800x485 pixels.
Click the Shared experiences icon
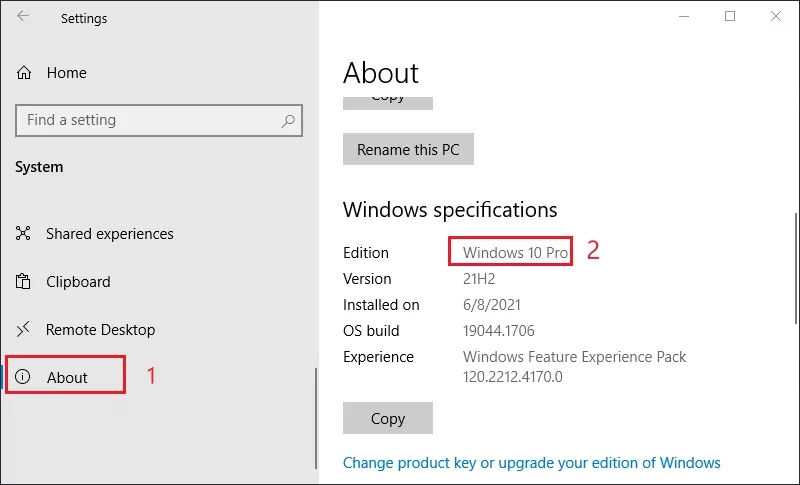point(23,233)
